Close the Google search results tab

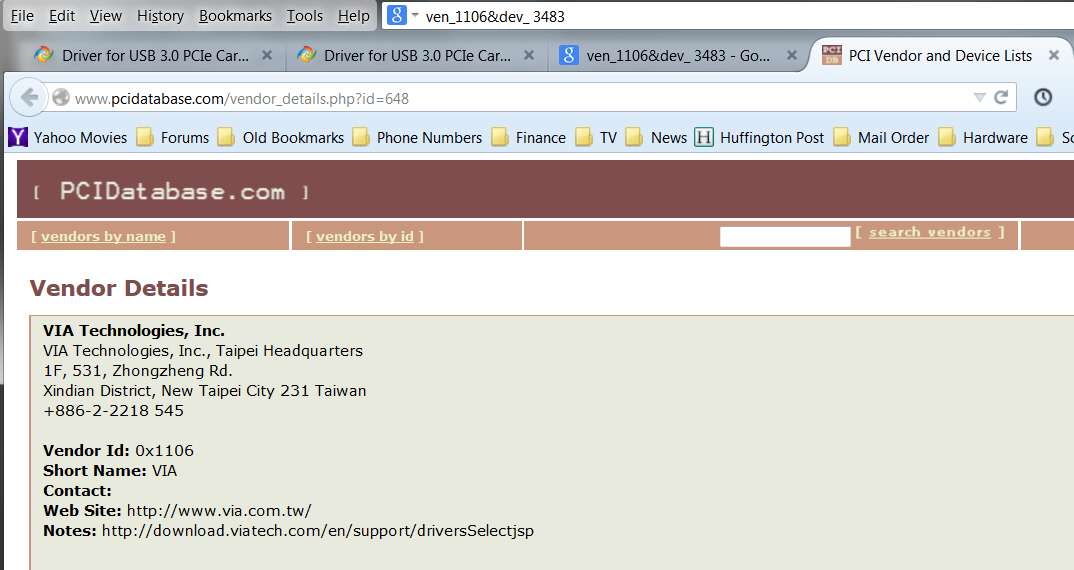click(x=791, y=55)
